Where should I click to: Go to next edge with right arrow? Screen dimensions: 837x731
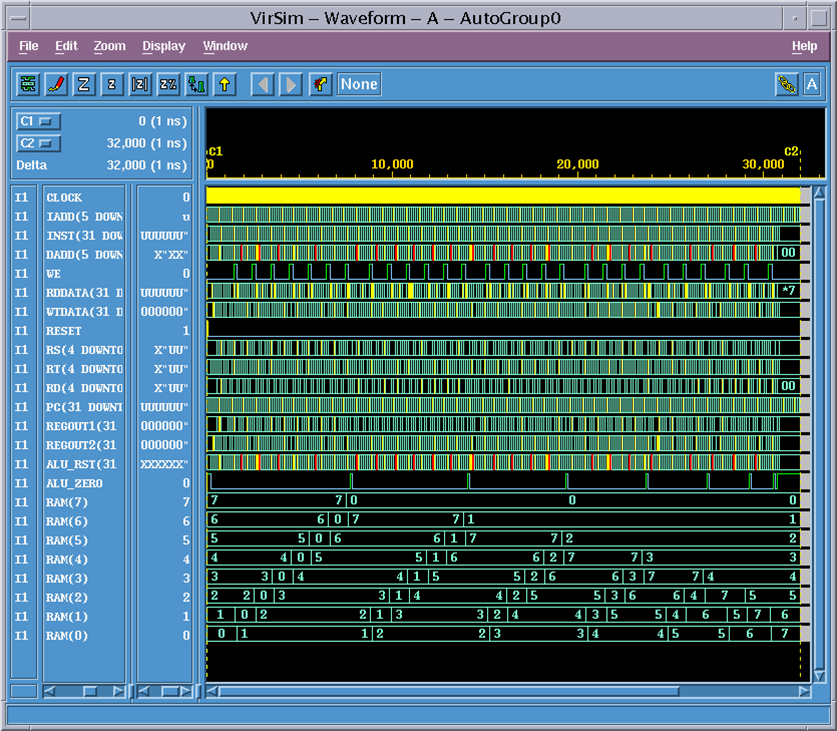click(291, 84)
